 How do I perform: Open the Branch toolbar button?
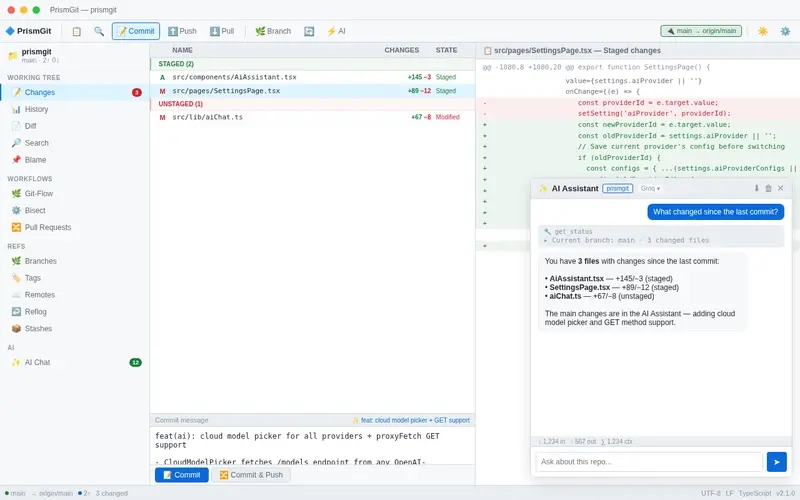point(273,31)
